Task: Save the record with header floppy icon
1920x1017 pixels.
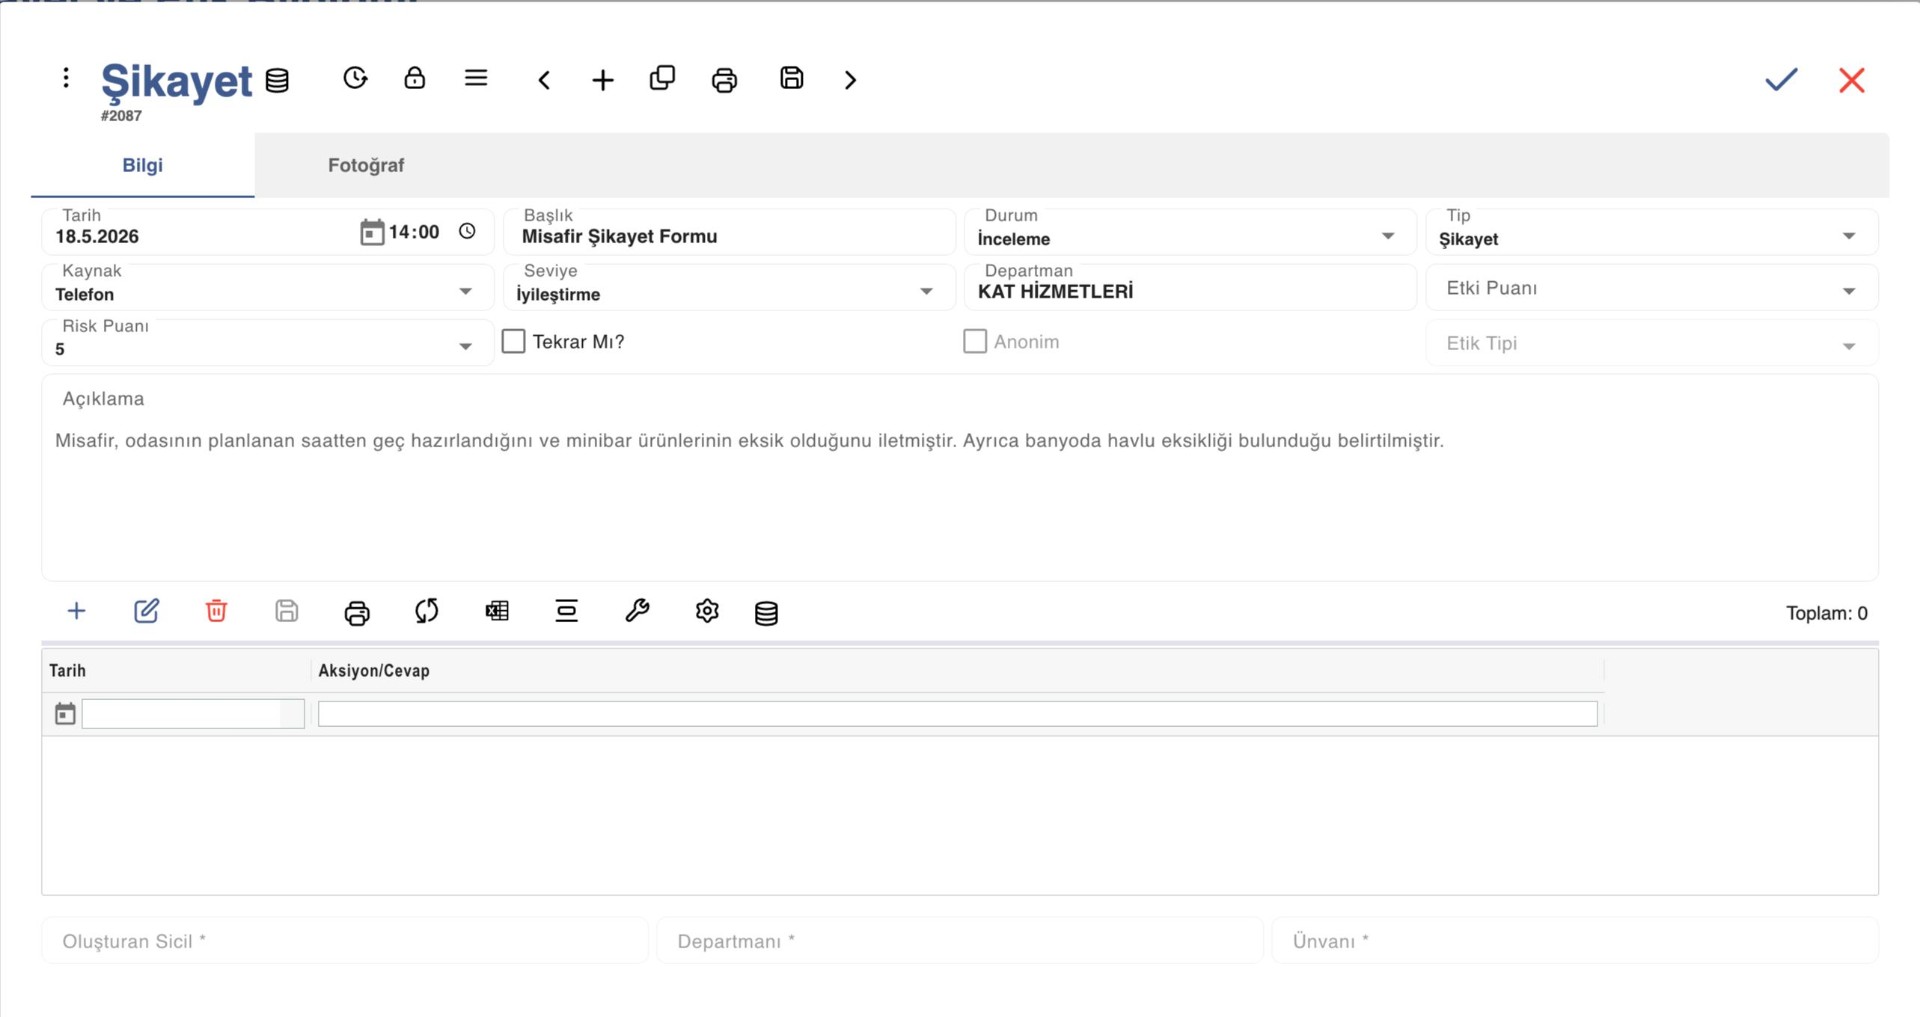Action: pyautogui.click(x=791, y=78)
